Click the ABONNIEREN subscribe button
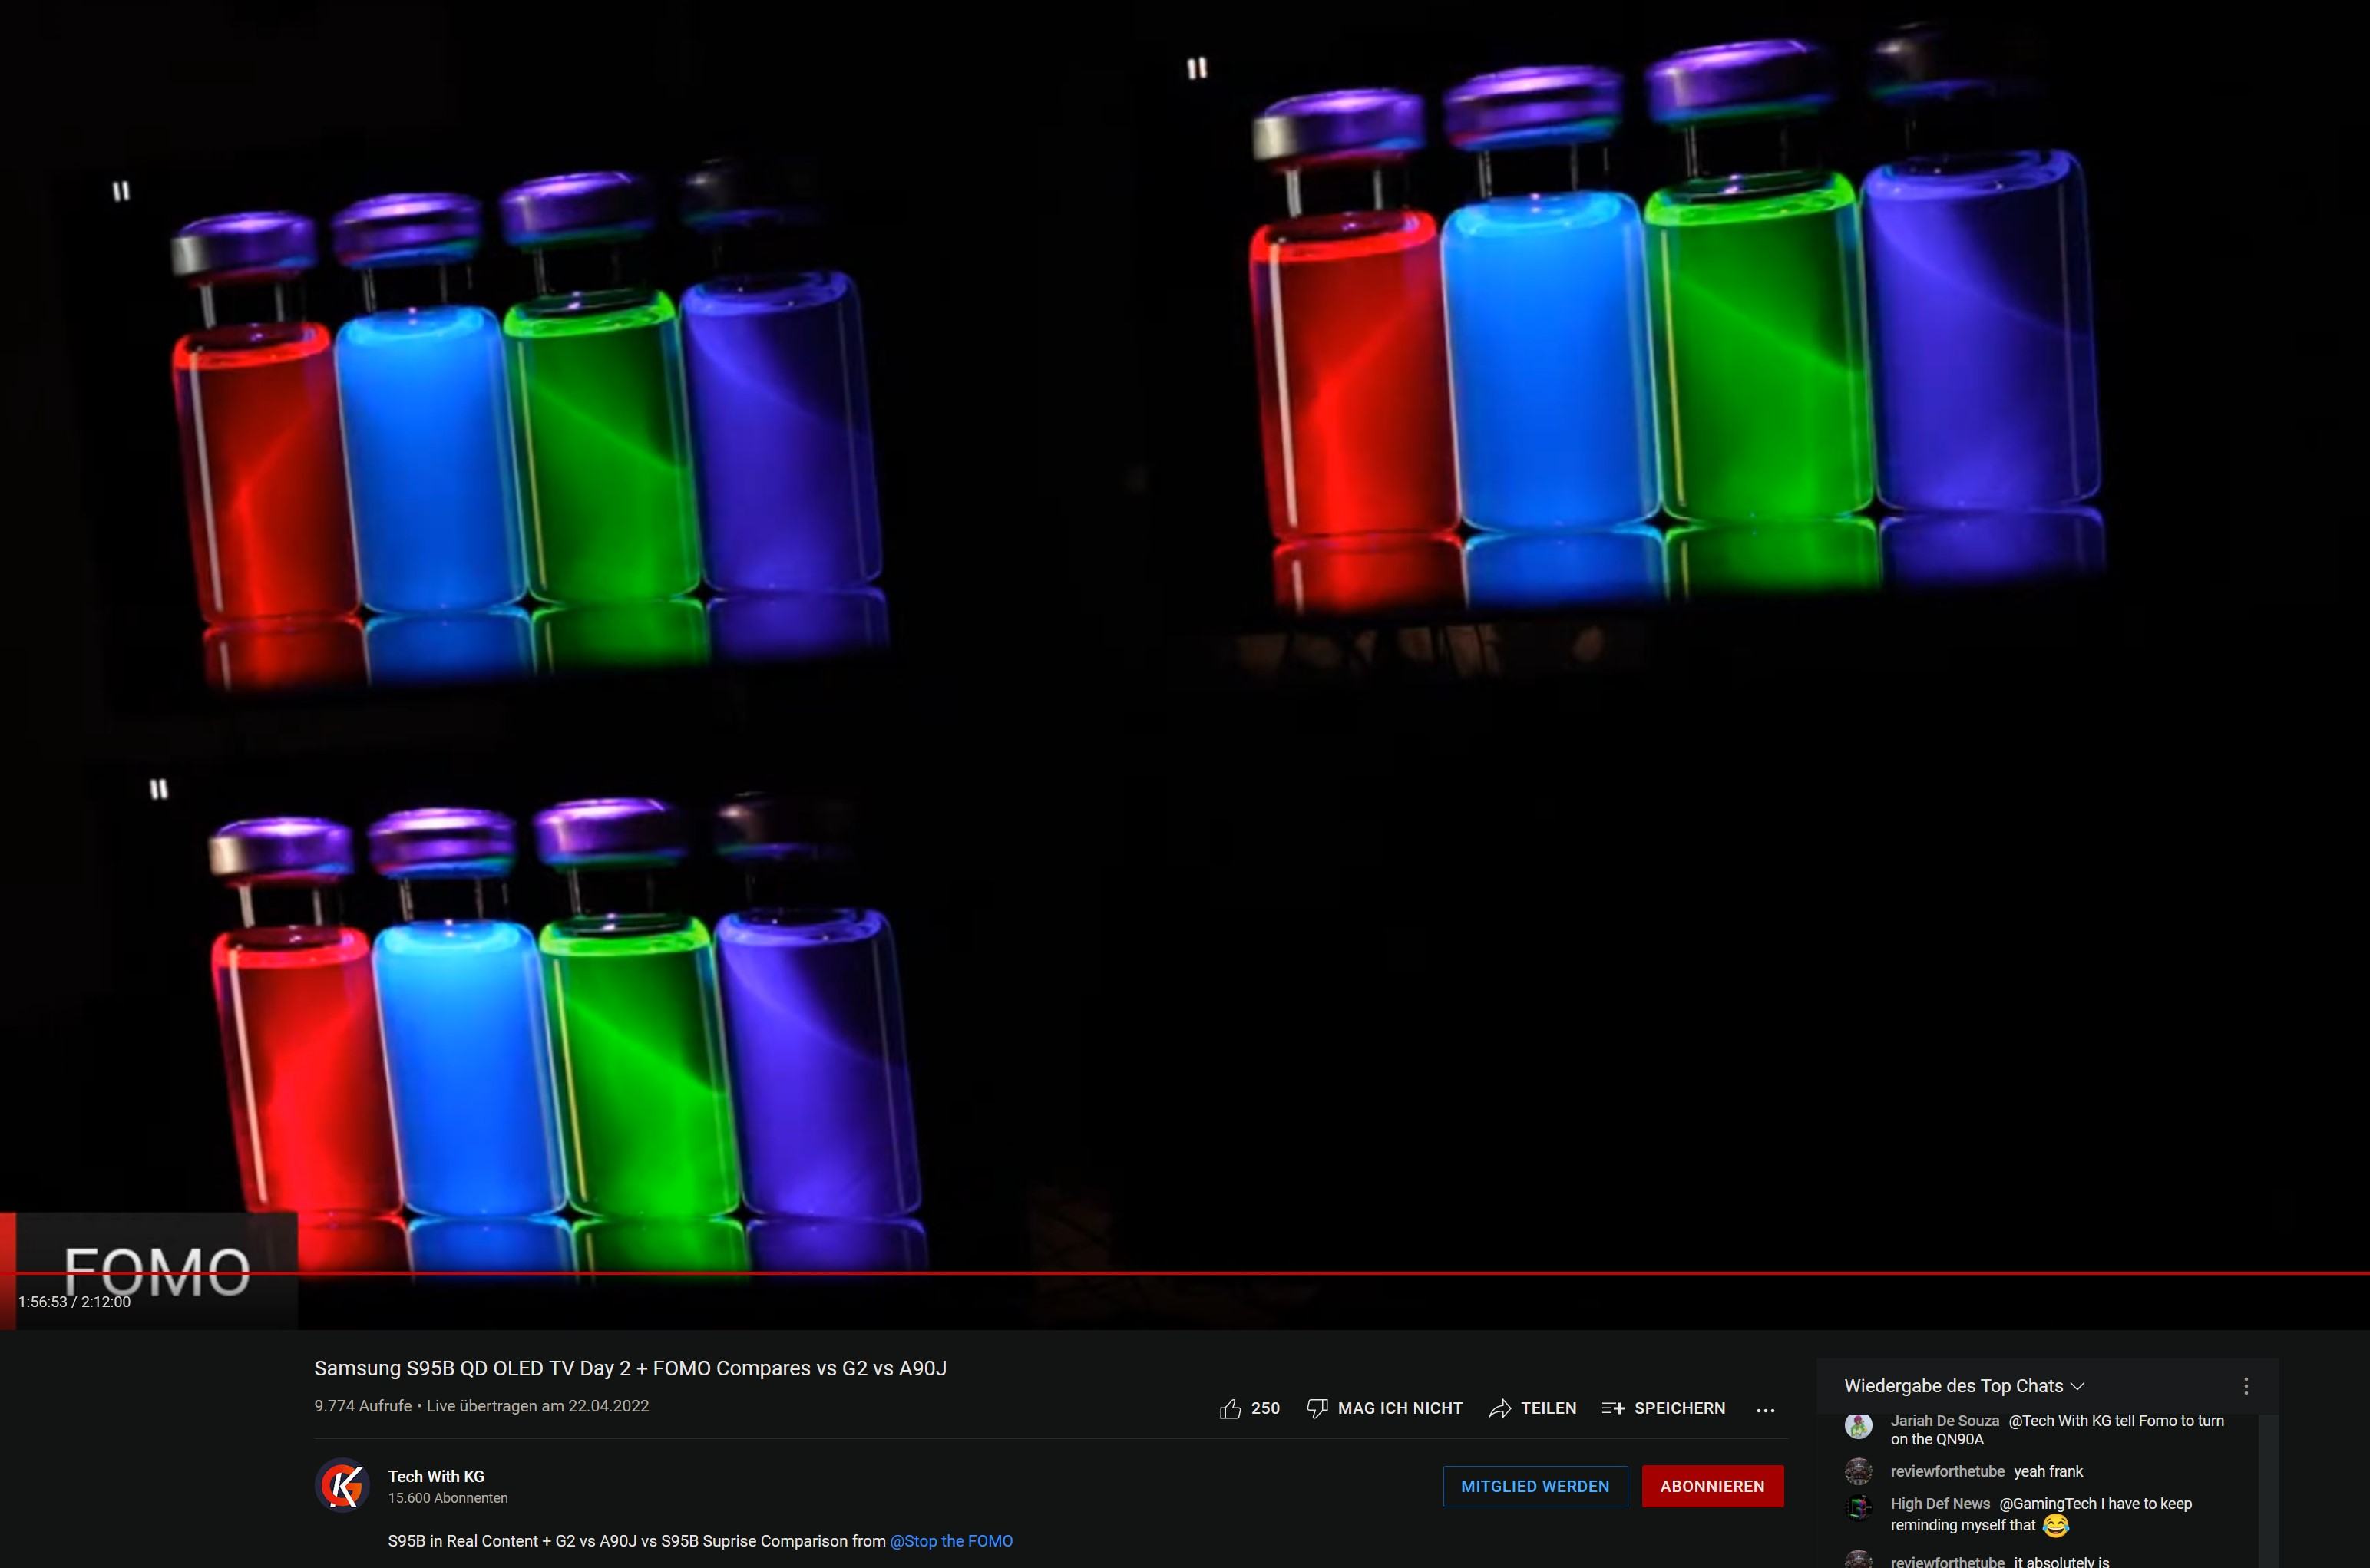 click(x=1712, y=1486)
